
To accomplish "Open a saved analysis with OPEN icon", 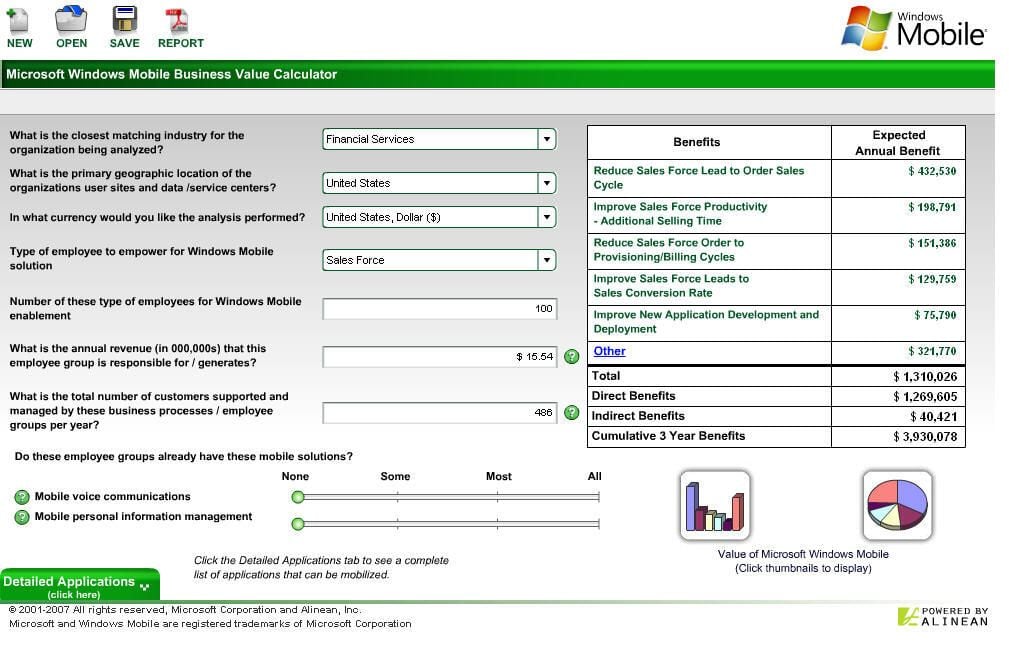I will click(x=71, y=27).
